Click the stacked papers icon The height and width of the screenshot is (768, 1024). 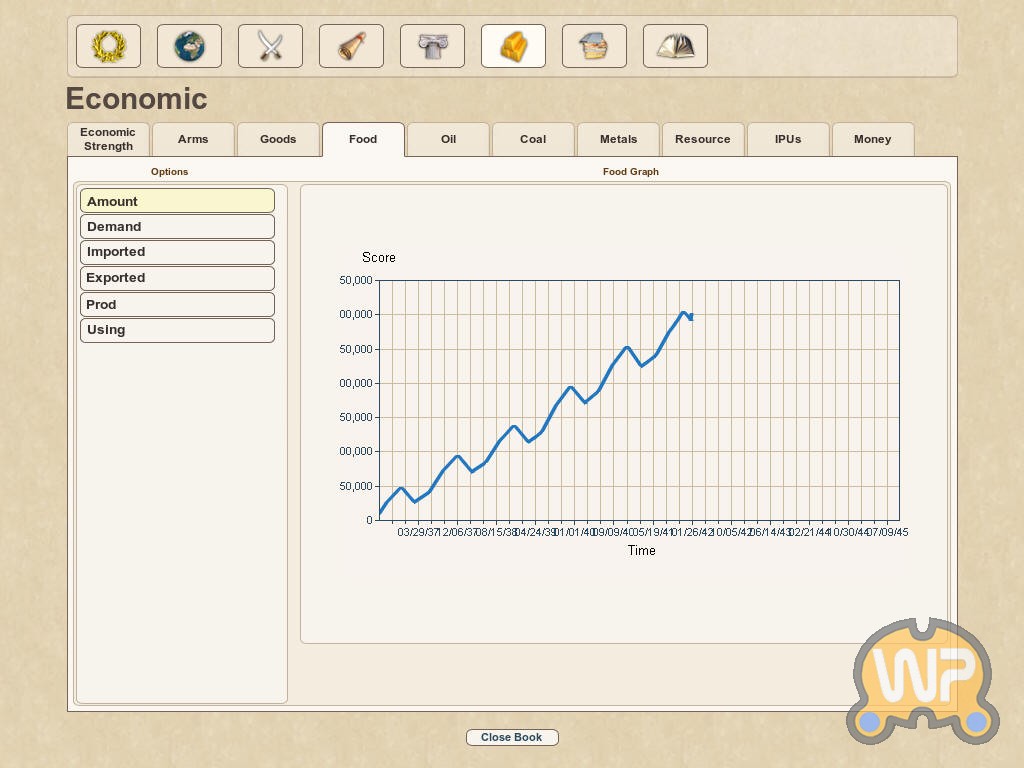pyautogui.click(x=594, y=46)
